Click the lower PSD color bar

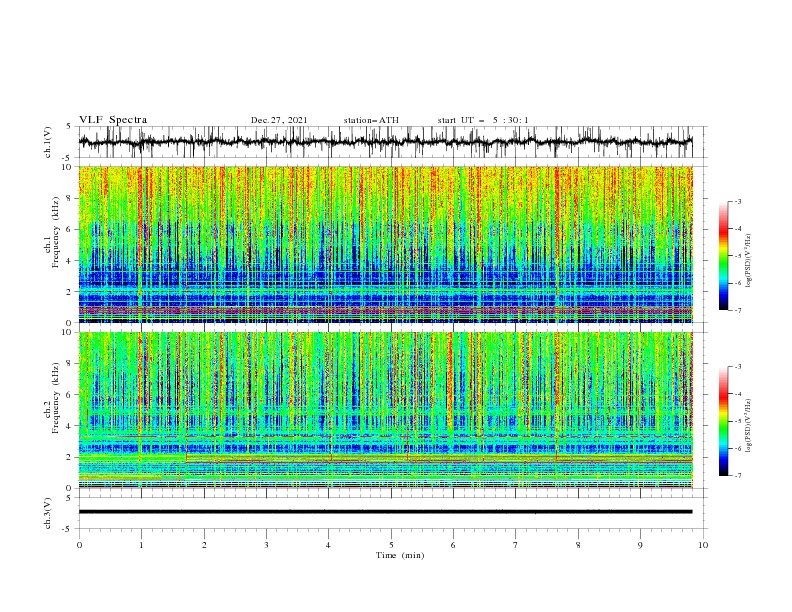(723, 421)
